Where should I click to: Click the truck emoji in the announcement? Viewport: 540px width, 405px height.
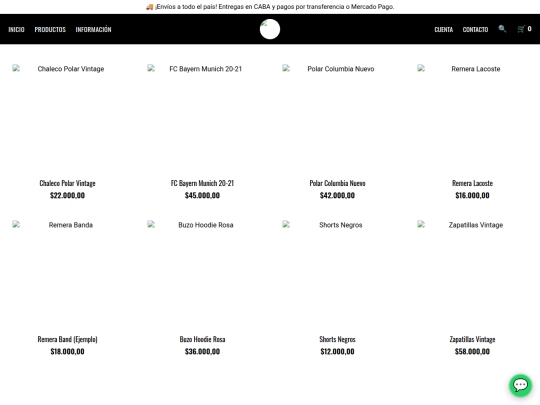pos(149,7)
